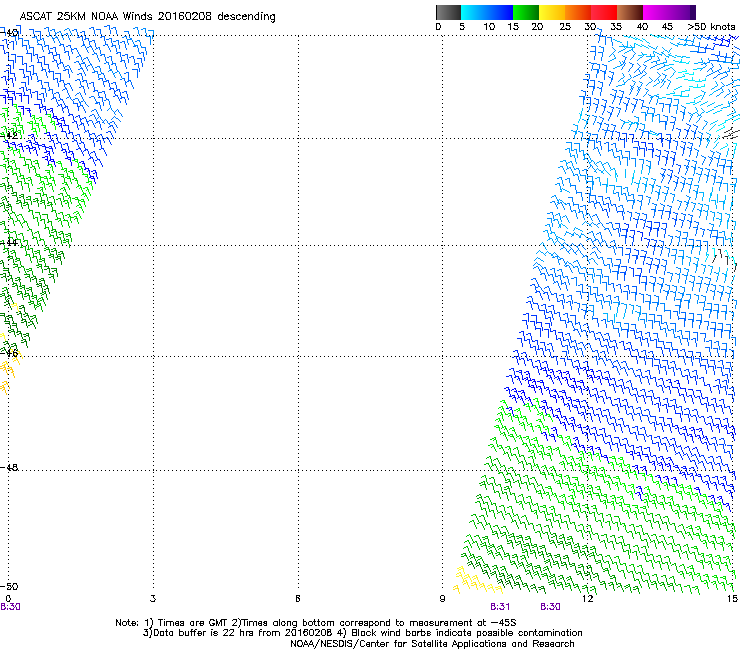
Task: Click the '10' label under the color bar
Action: 489,27
